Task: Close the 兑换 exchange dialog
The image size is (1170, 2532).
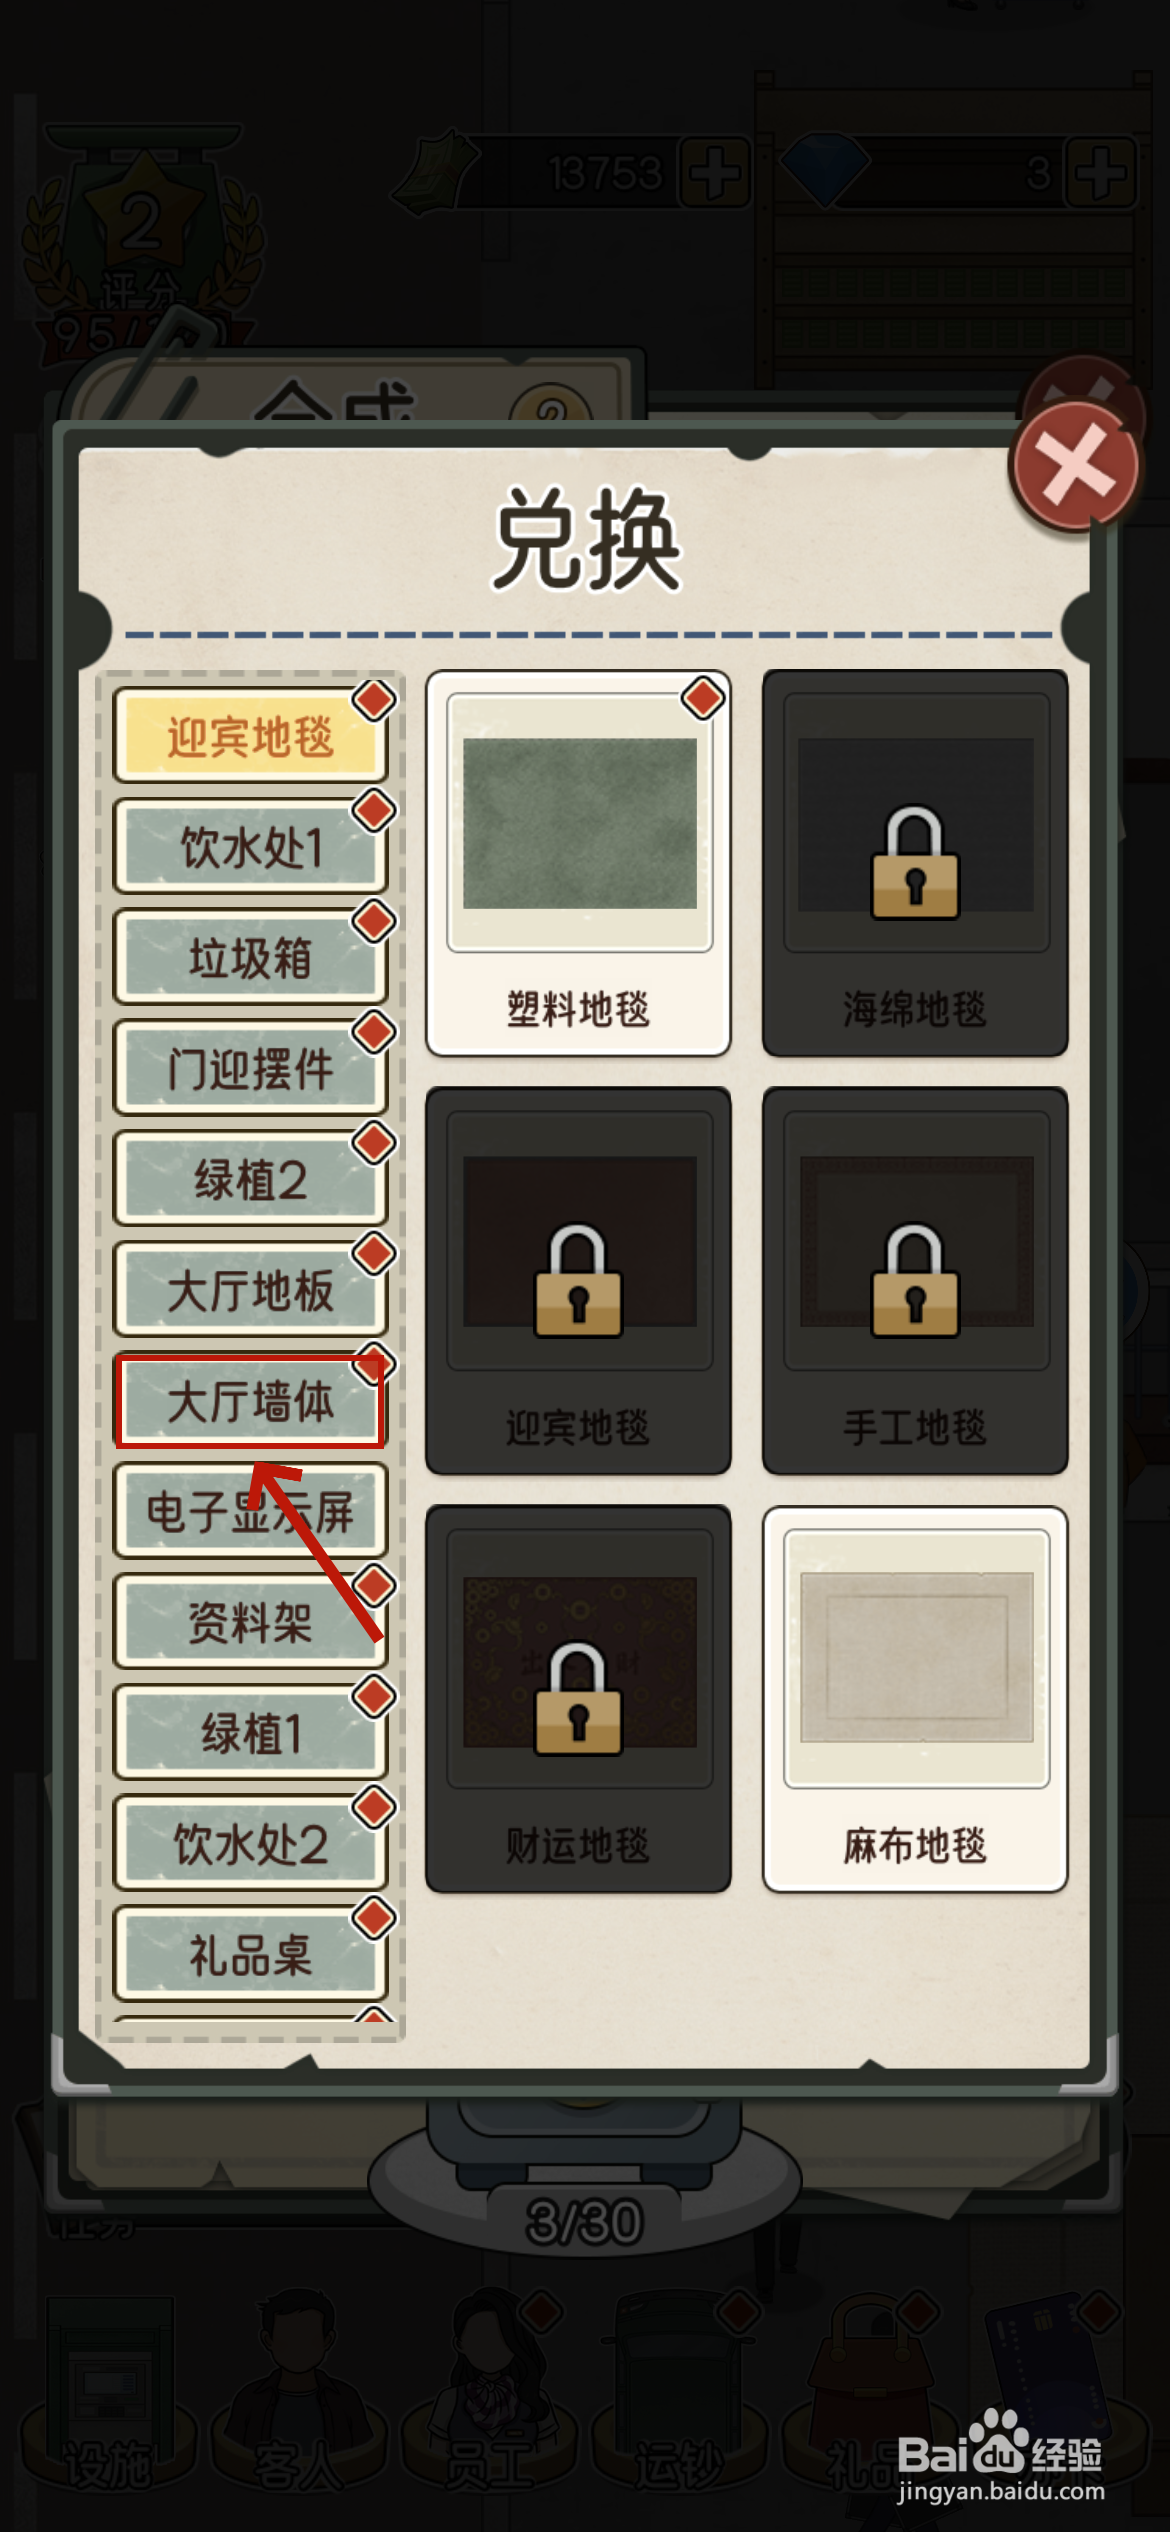Action: [1075, 466]
